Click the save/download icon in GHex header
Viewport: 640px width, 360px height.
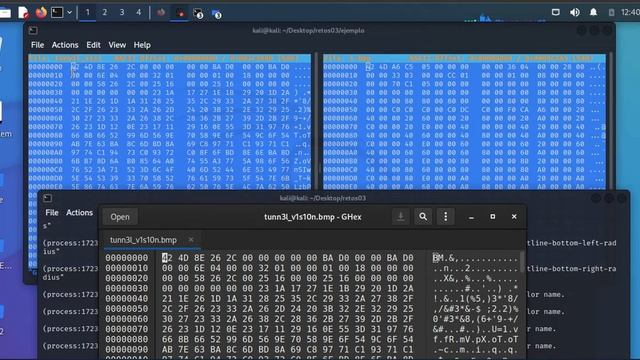click(x=400, y=217)
